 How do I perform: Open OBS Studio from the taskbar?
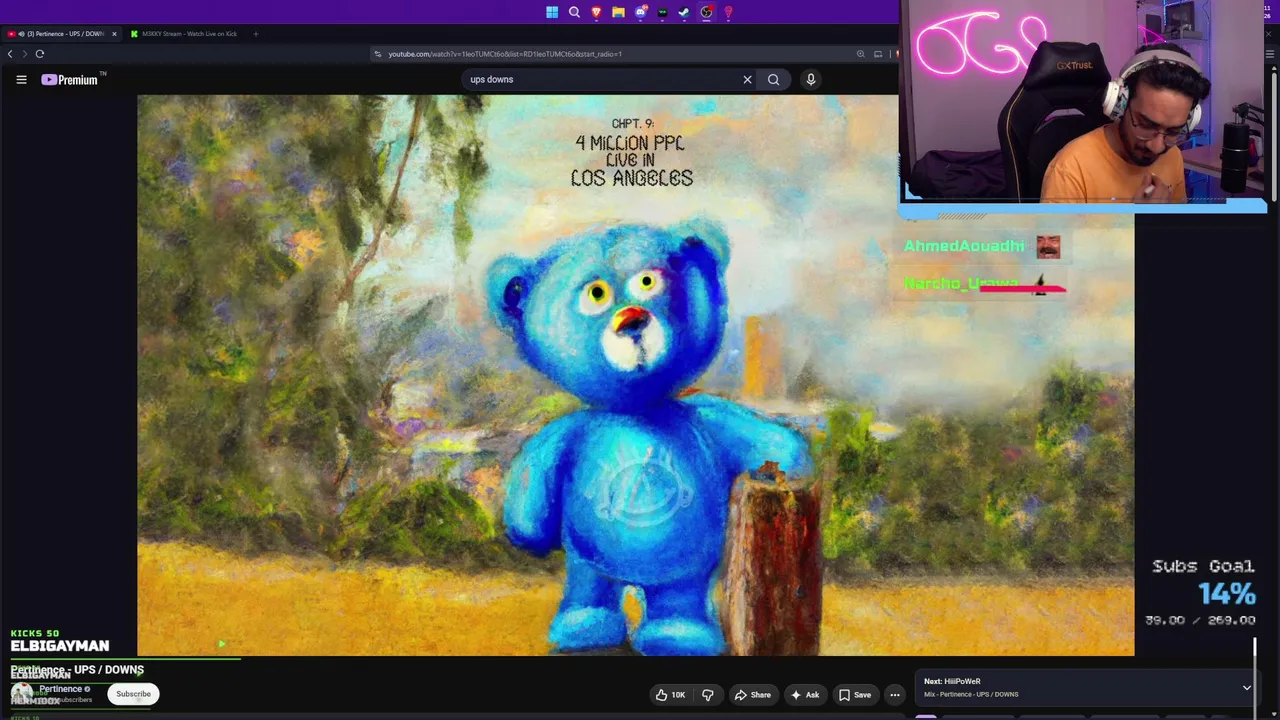tap(706, 12)
